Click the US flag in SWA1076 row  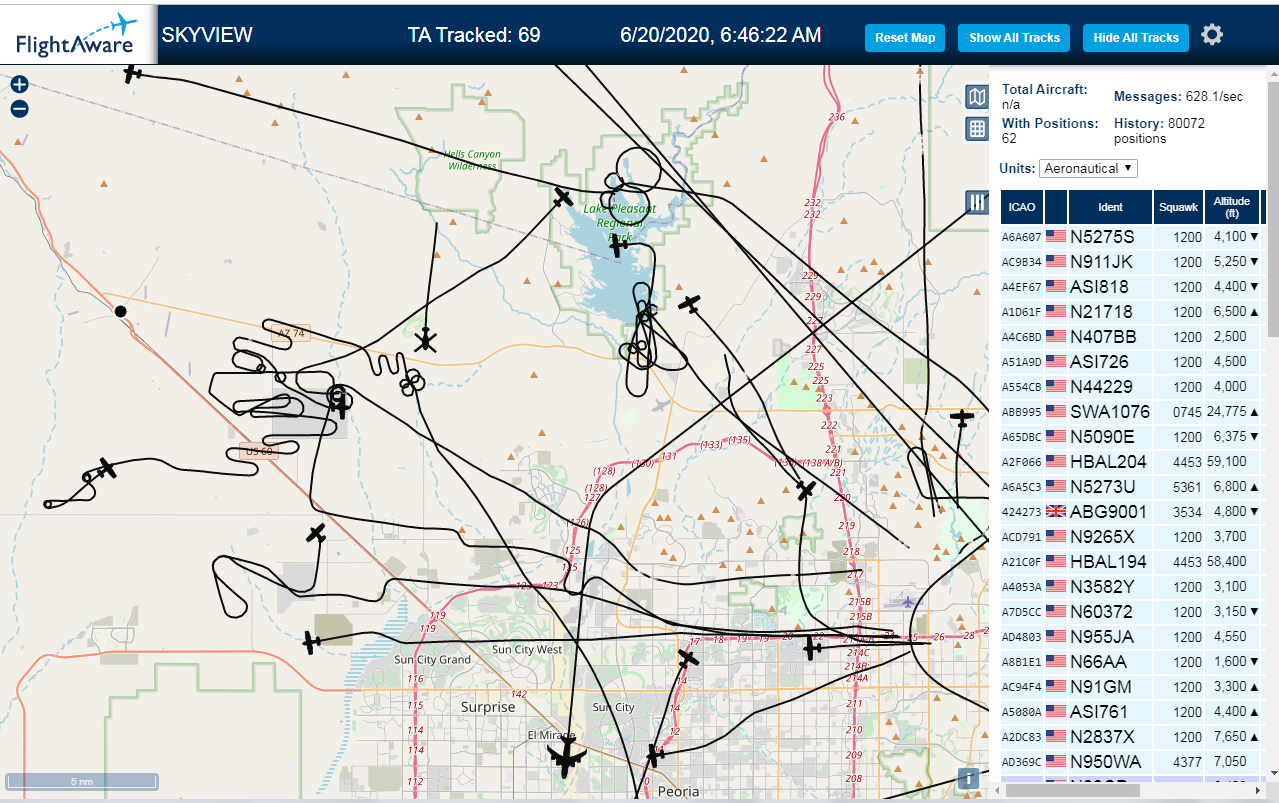[1055, 412]
